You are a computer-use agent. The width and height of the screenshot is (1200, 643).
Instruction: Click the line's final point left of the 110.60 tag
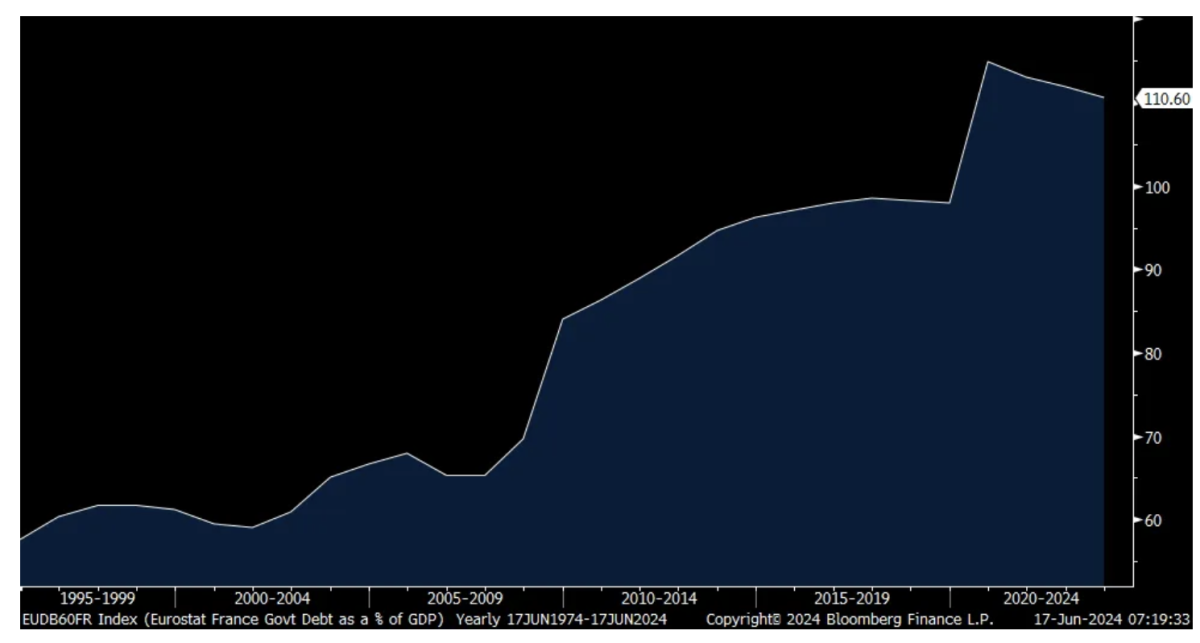[x=1103, y=97]
